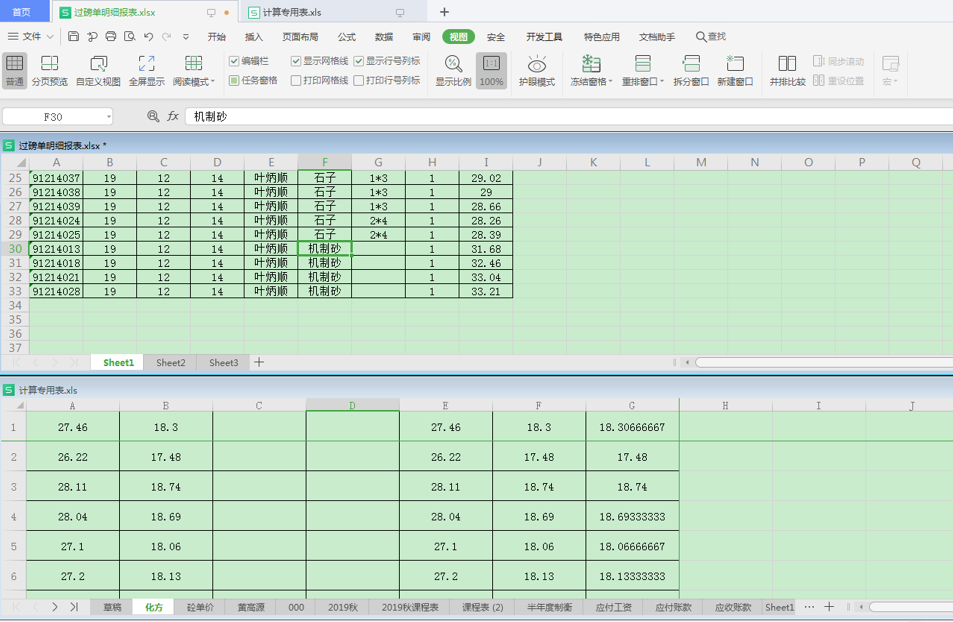Viewport: 953px width, 622px height.
Task: Open the 开始 home ribbon tab
Action: click(216, 37)
